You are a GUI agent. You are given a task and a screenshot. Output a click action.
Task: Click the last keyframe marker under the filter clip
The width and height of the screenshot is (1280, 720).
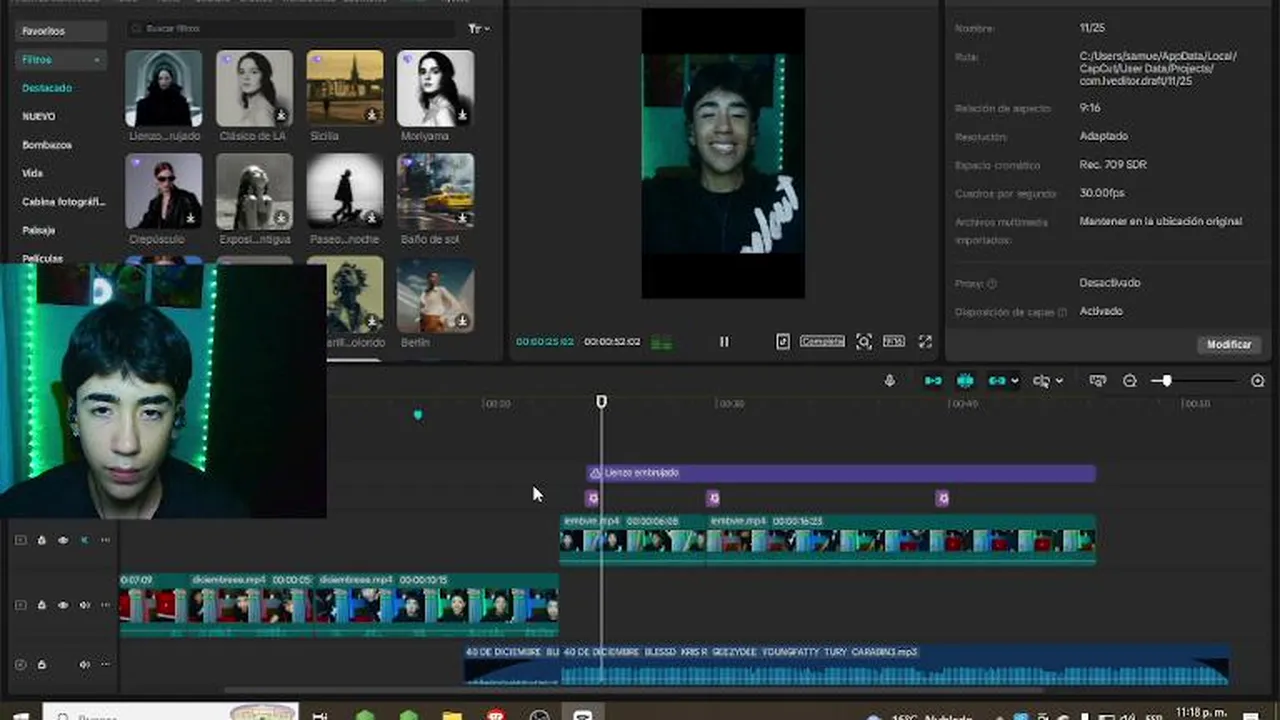pyautogui.click(x=942, y=498)
